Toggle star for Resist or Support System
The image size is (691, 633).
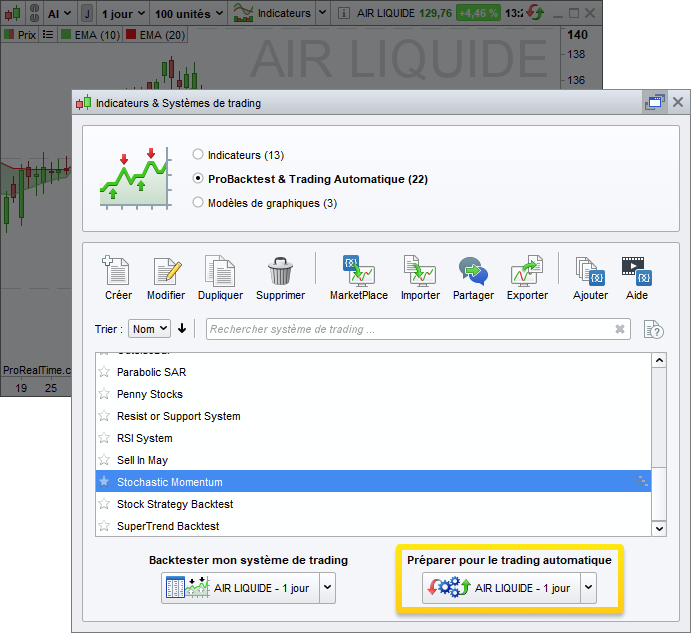point(104,416)
